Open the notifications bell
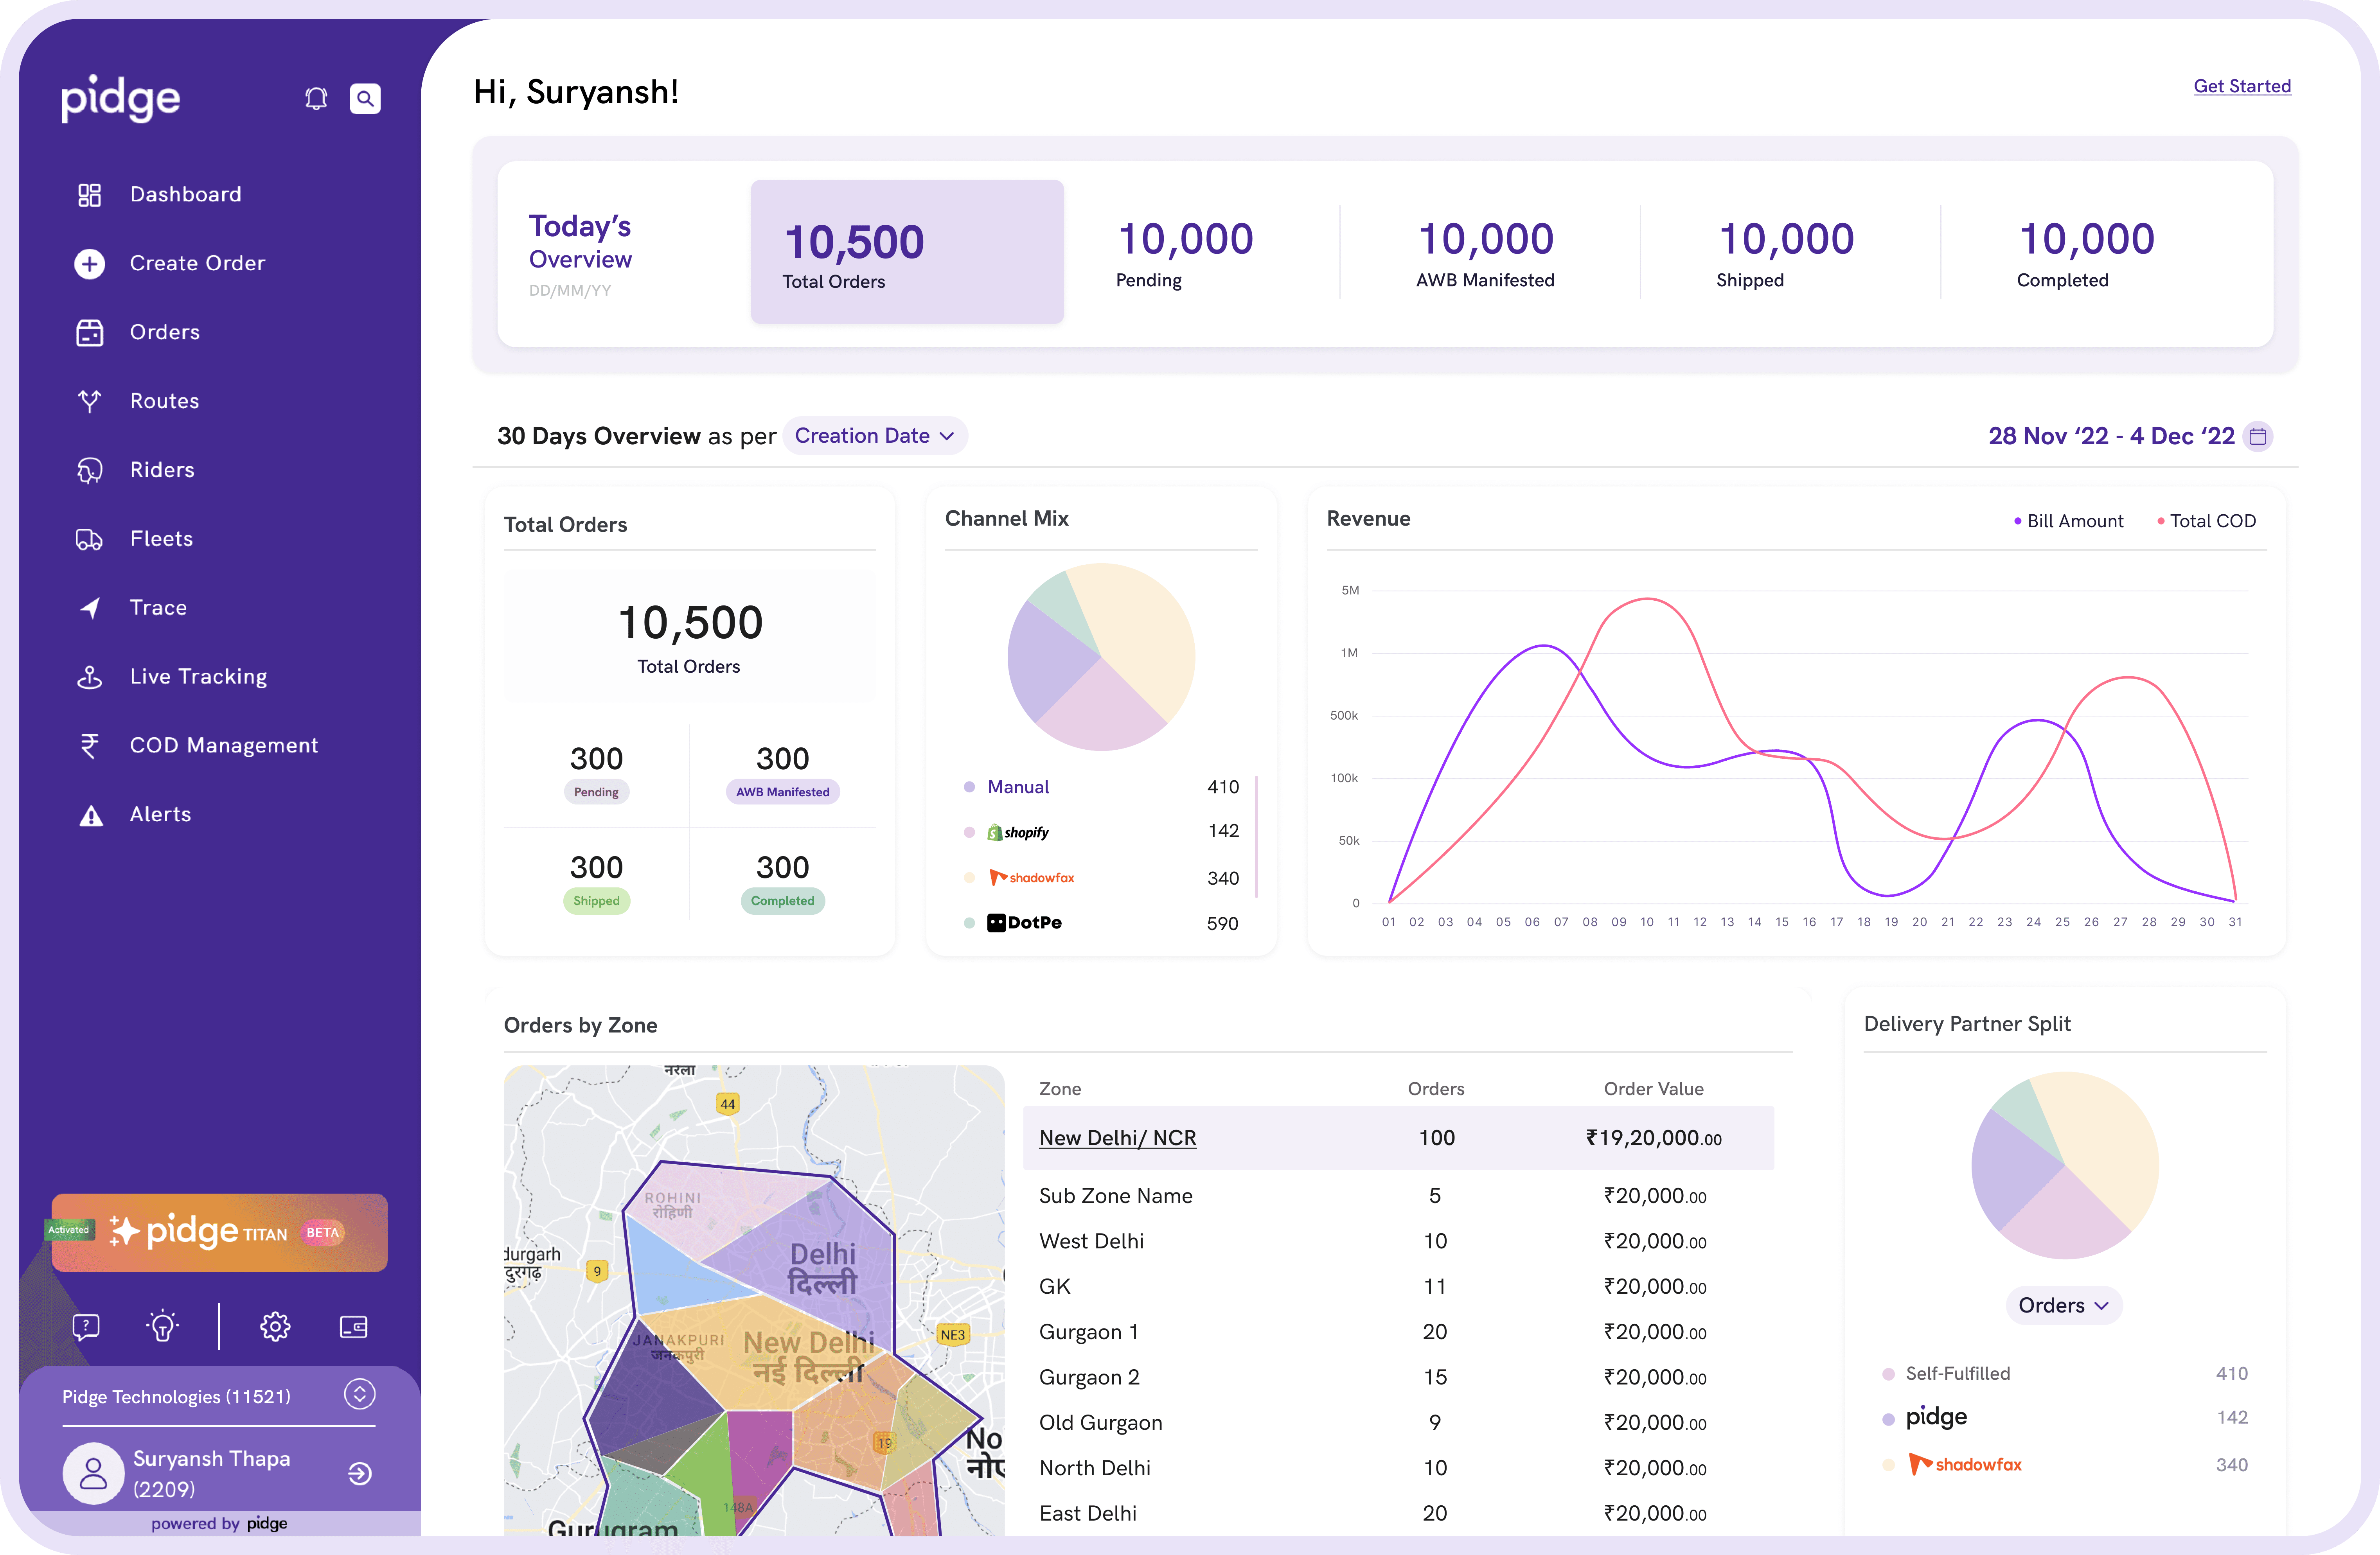This screenshot has width=2380, height=1555. (316, 98)
